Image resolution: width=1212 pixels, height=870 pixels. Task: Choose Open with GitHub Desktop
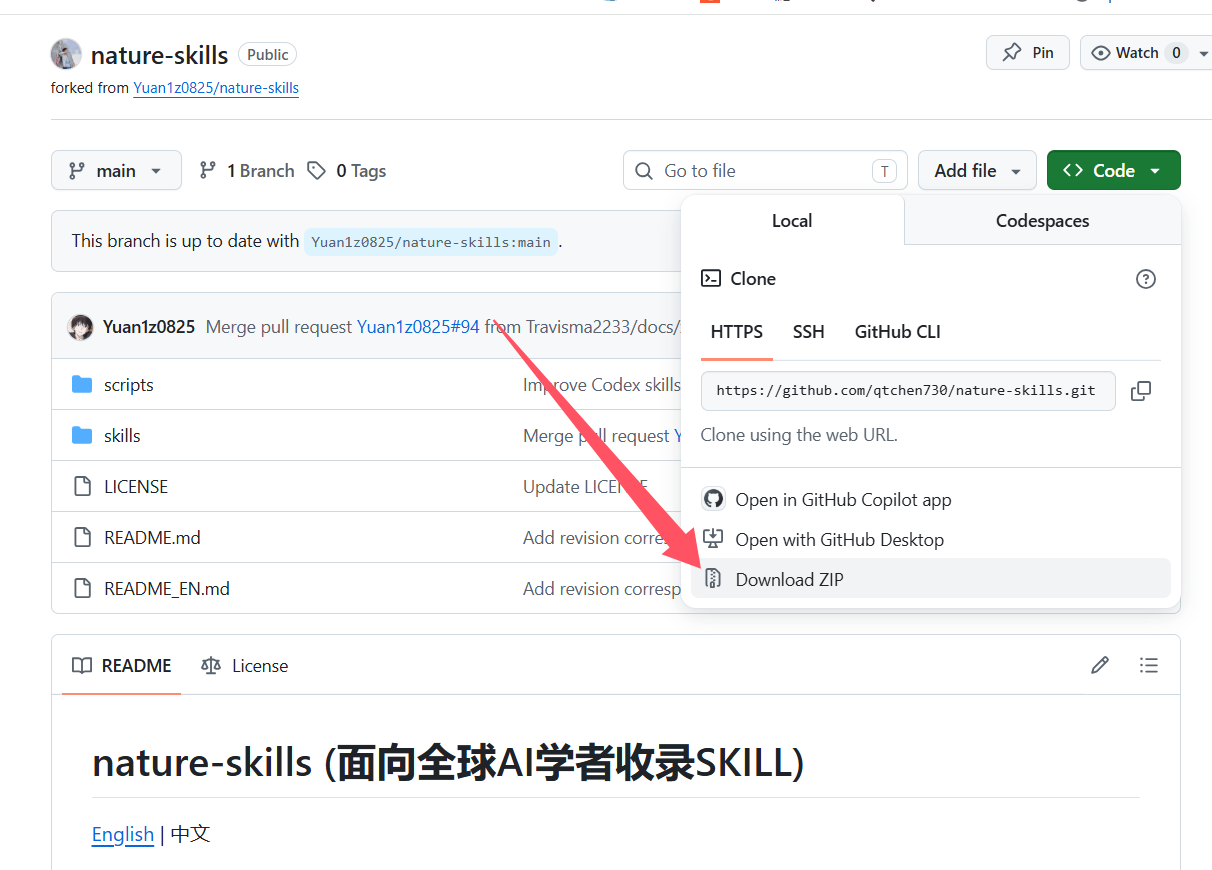coord(931,539)
